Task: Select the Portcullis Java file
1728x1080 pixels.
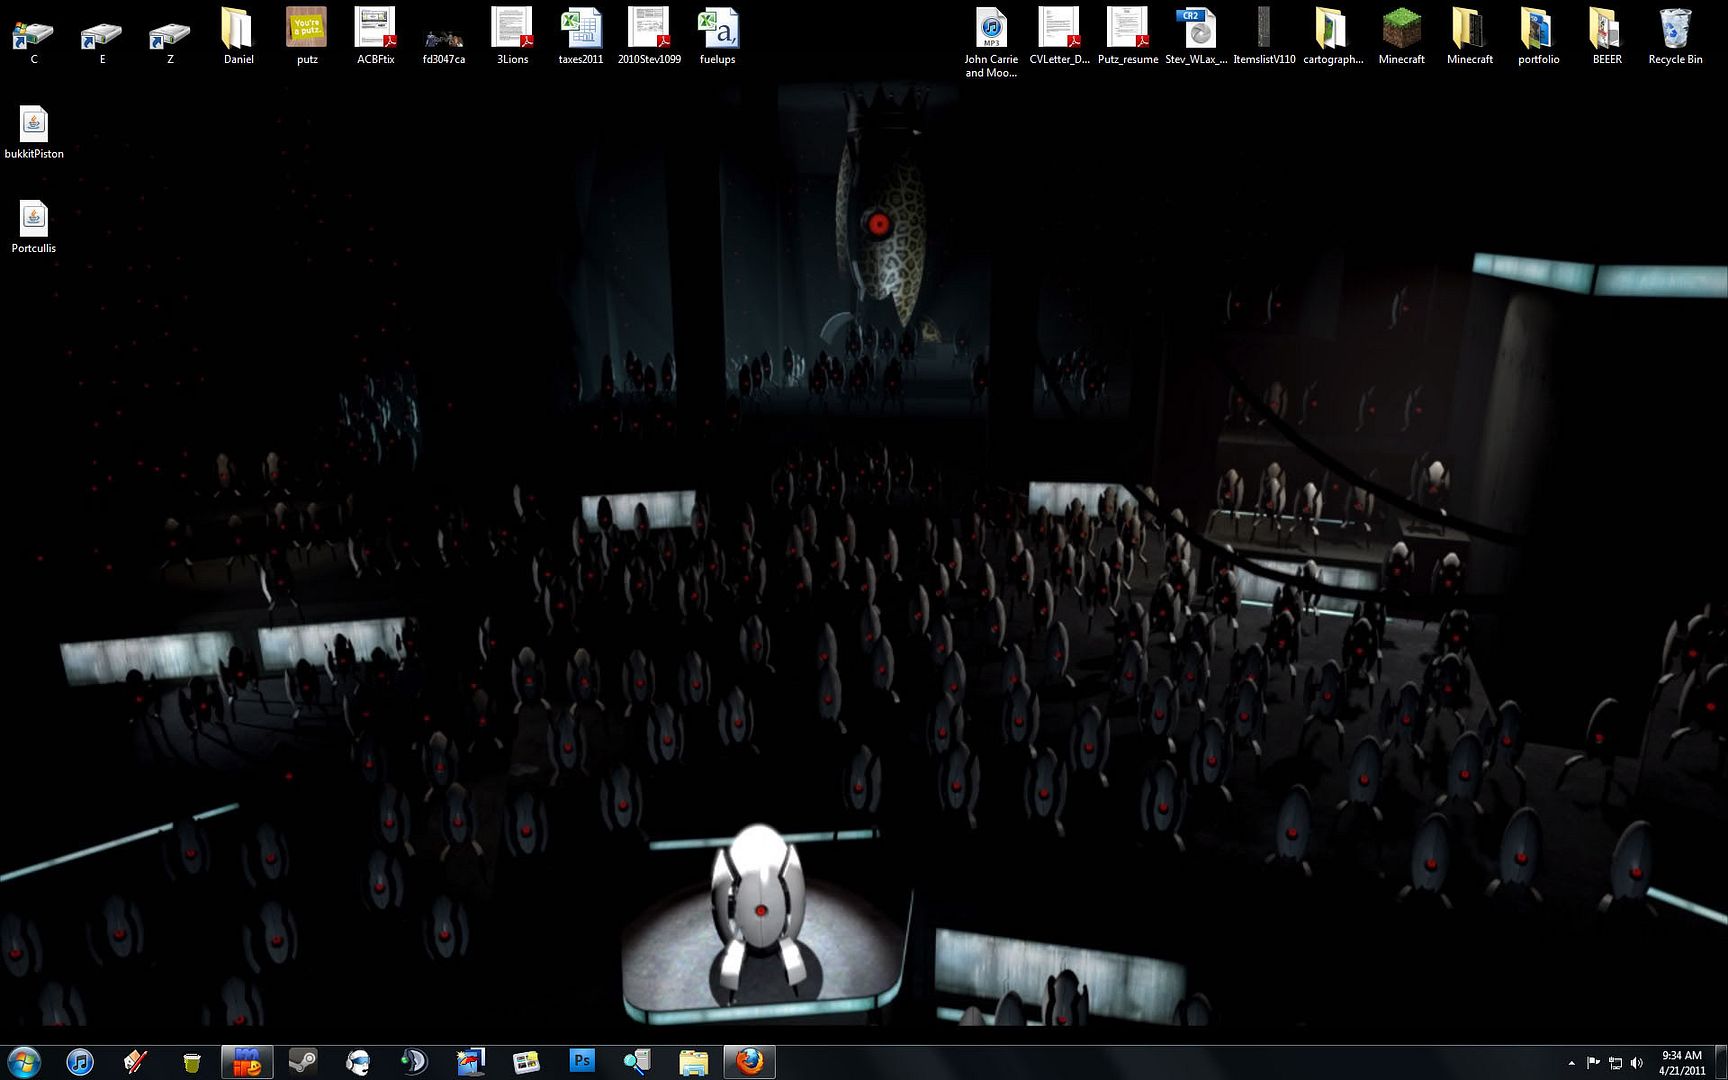Action: point(34,225)
